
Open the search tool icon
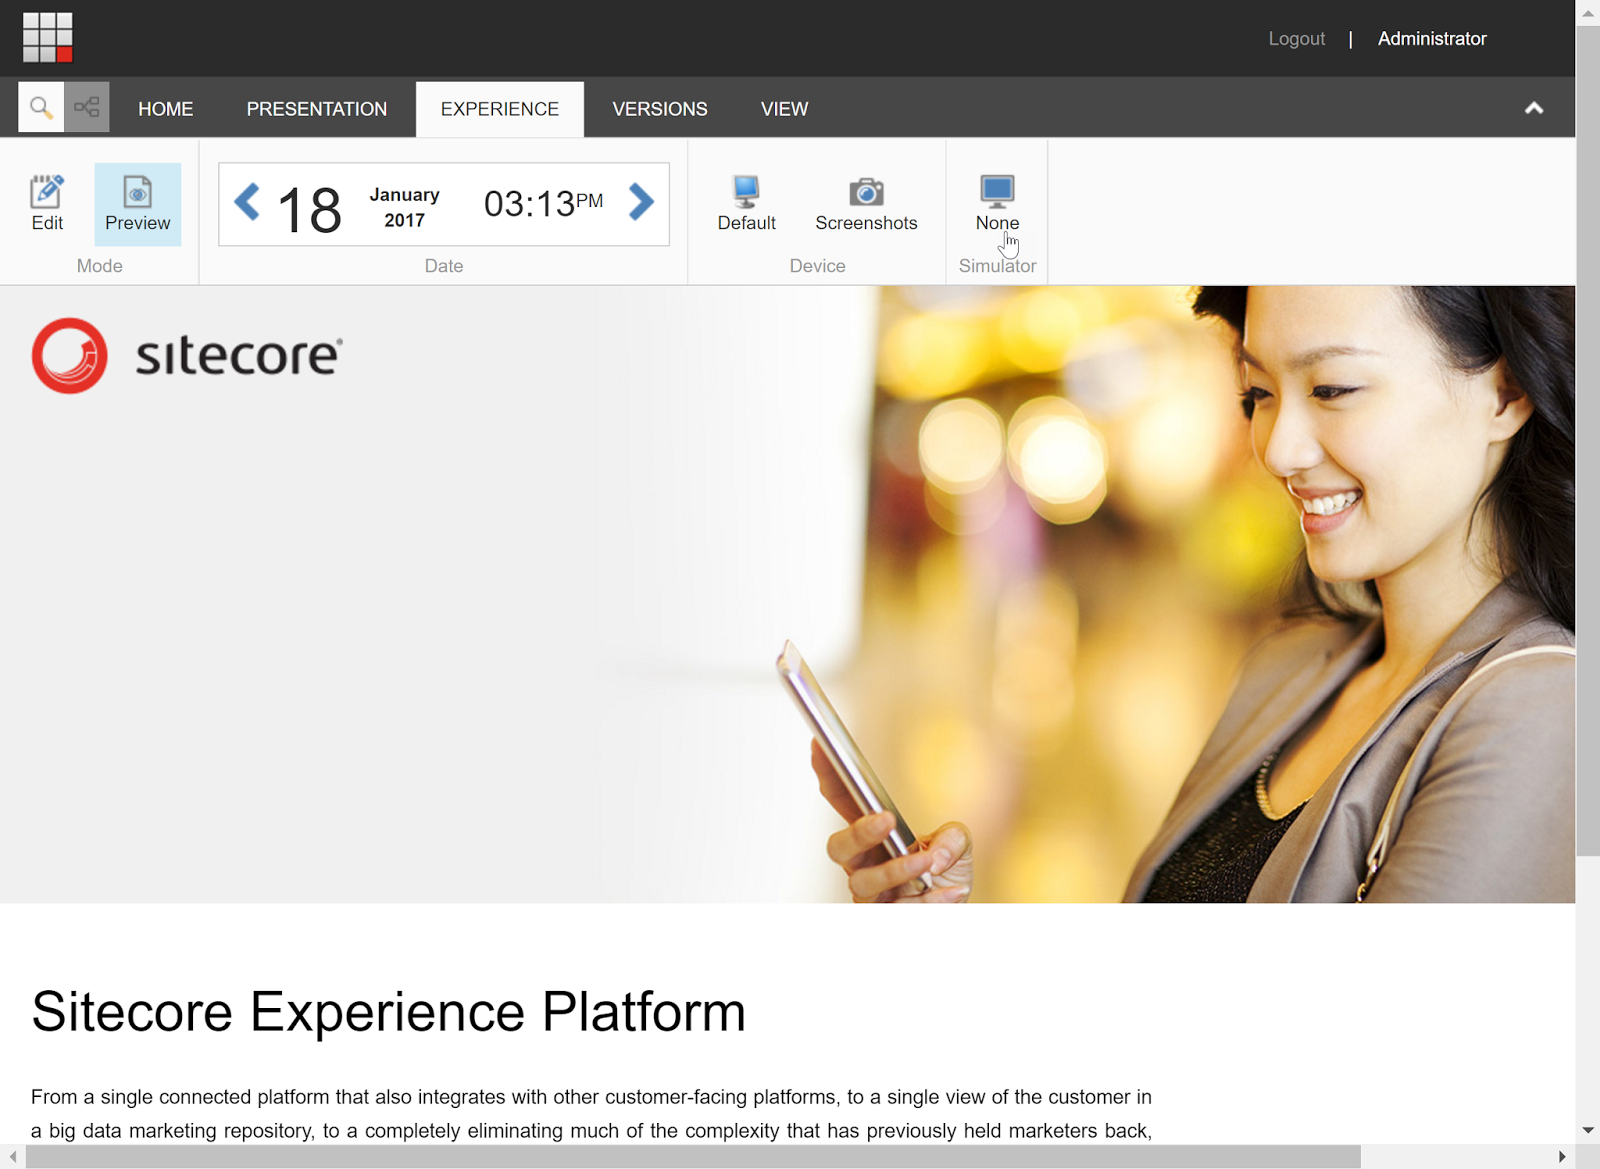[x=40, y=107]
